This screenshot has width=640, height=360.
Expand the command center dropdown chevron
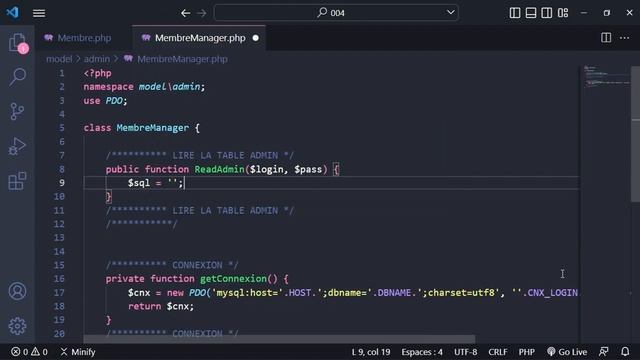coord(451,12)
